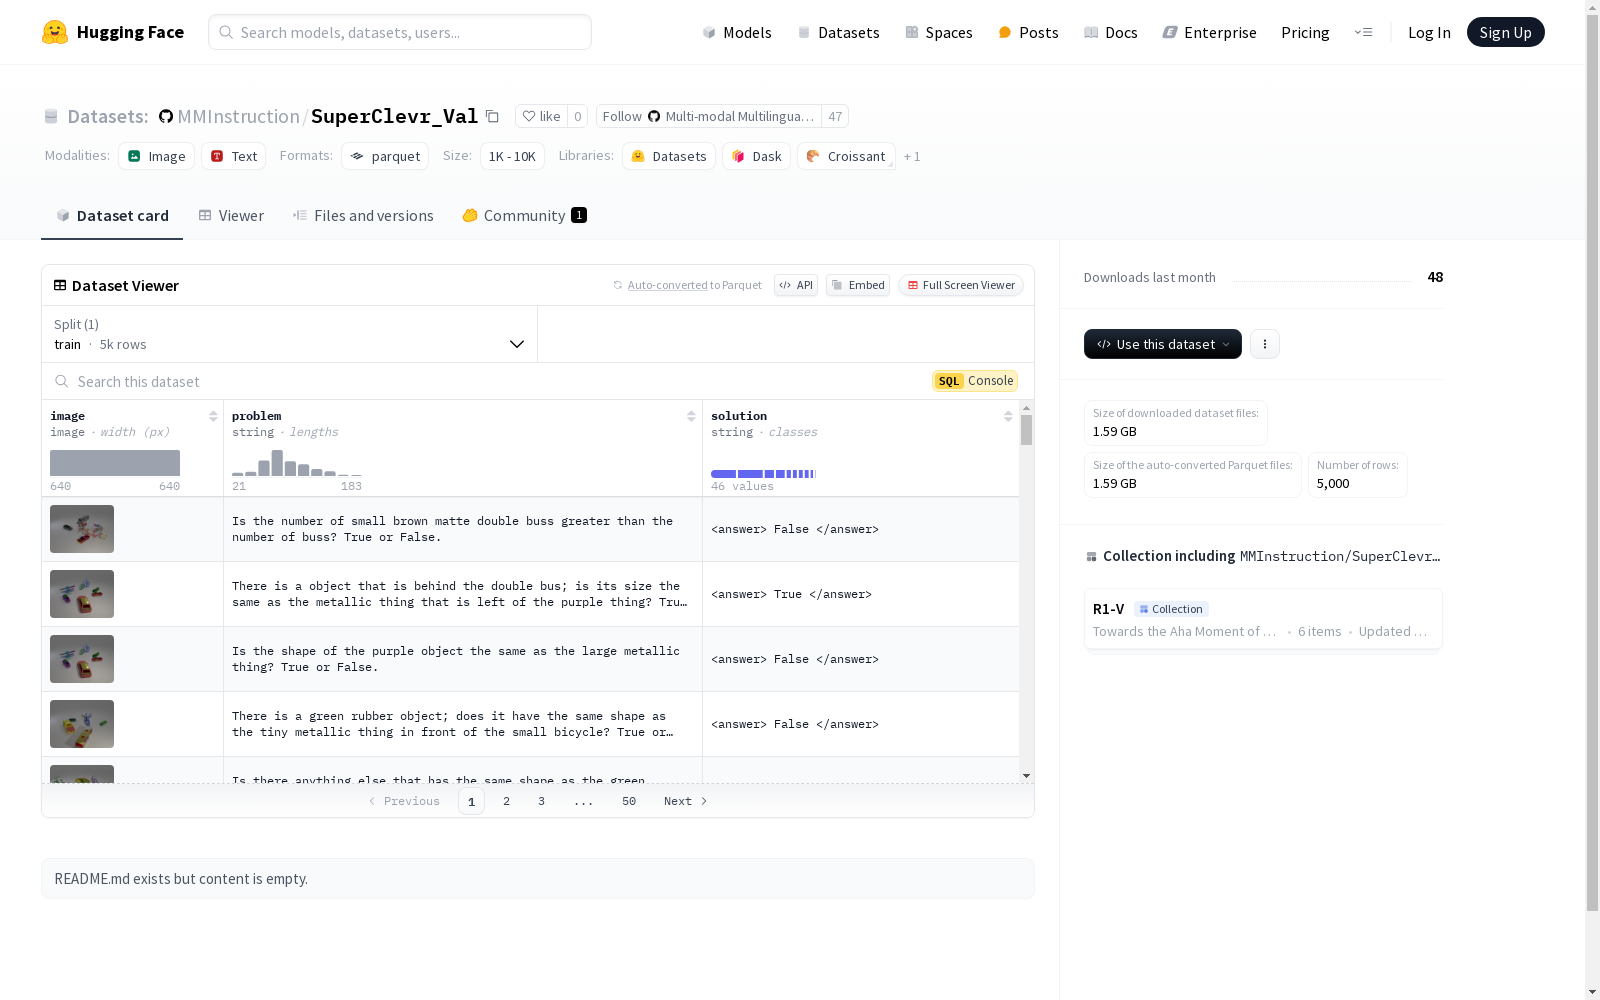Click the image width histogram bar

click(x=115, y=463)
